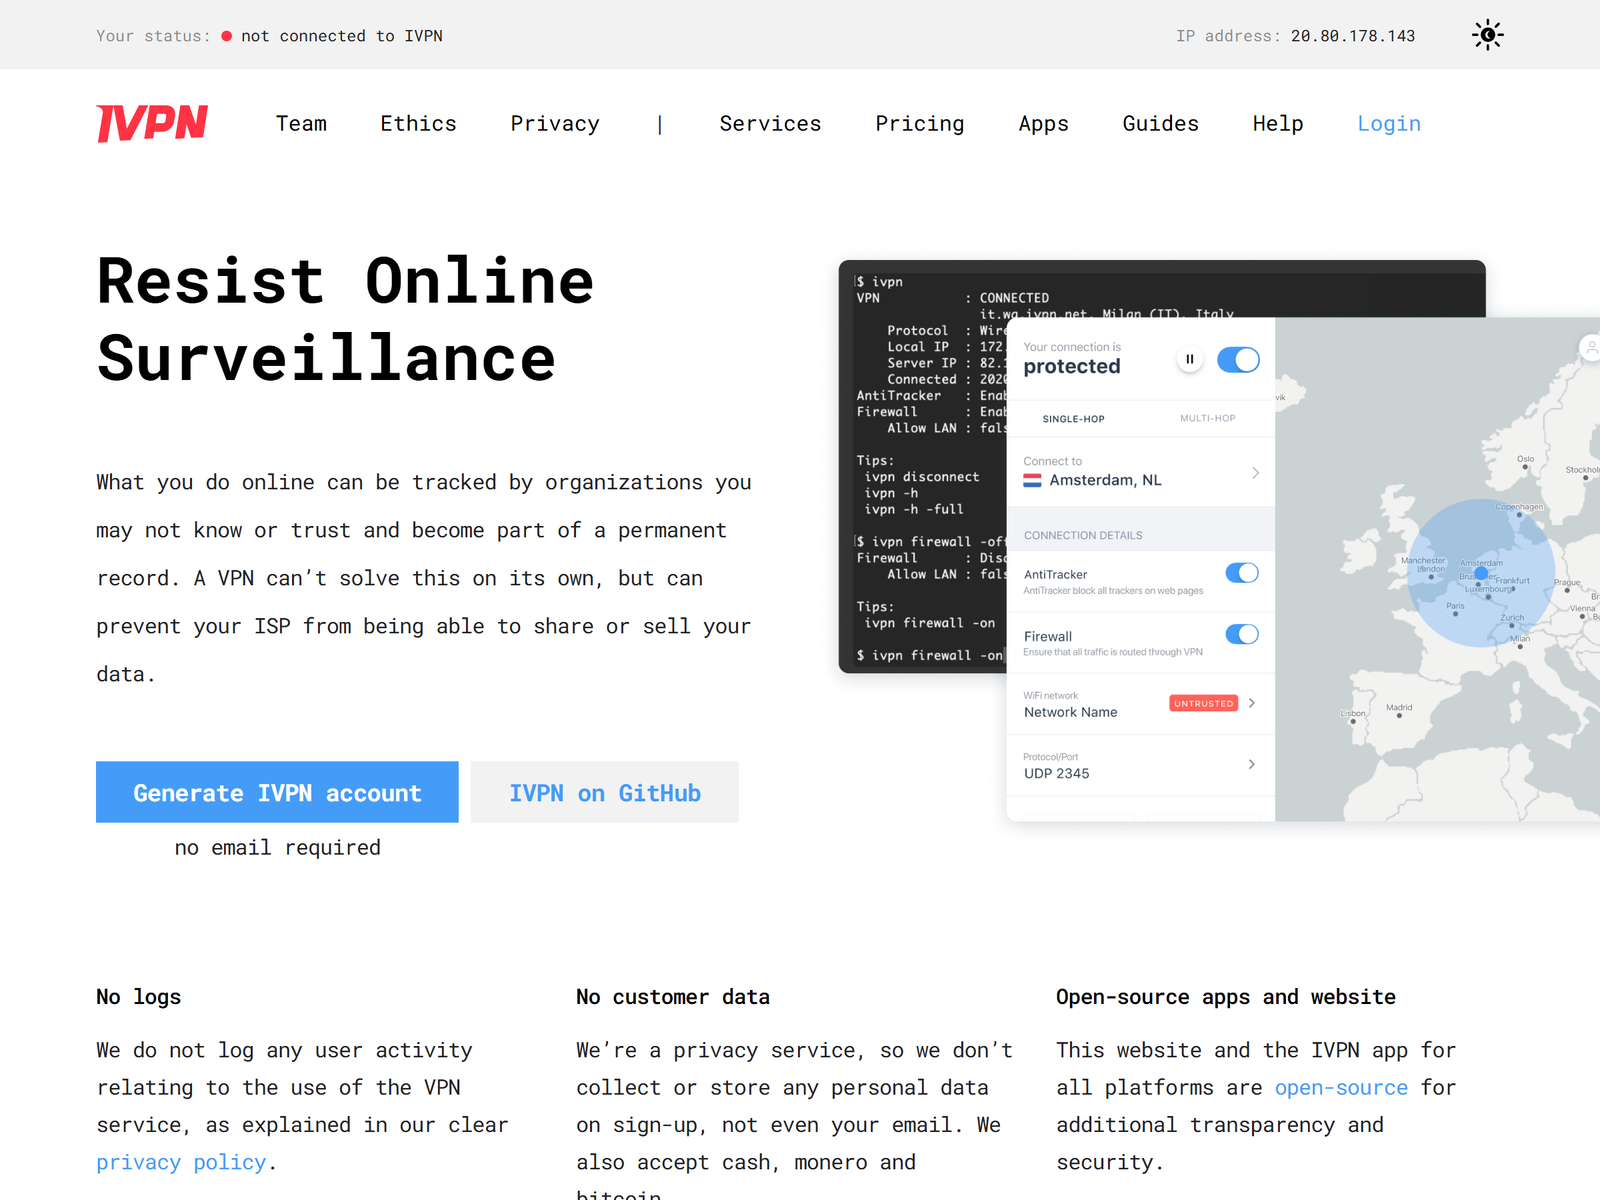
Task: Click the Amsterdam marker on the map
Action: point(1481,573)
